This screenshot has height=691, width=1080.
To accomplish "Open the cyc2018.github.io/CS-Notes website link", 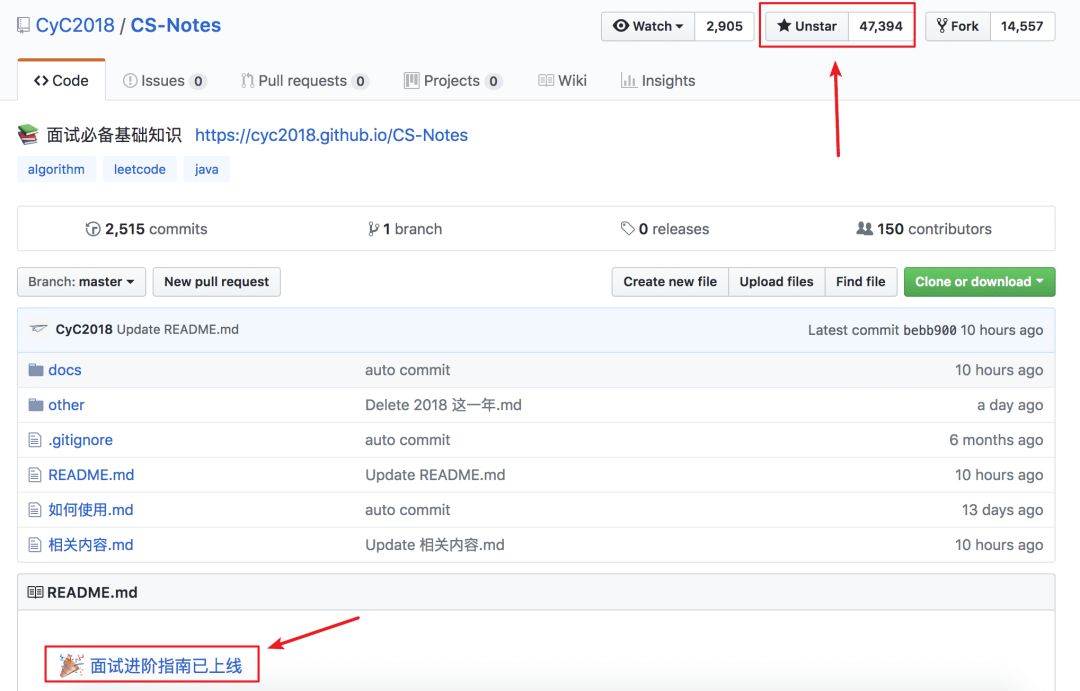I will pyautogui.click(x=331, y=135).
